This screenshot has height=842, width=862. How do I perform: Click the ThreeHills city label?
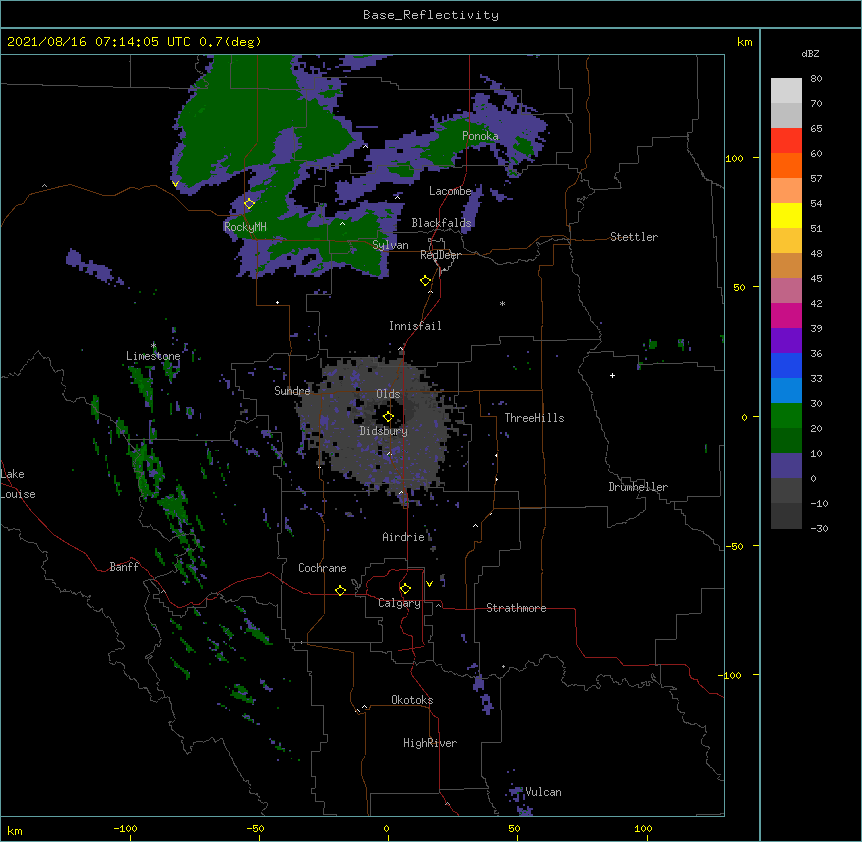534,418
